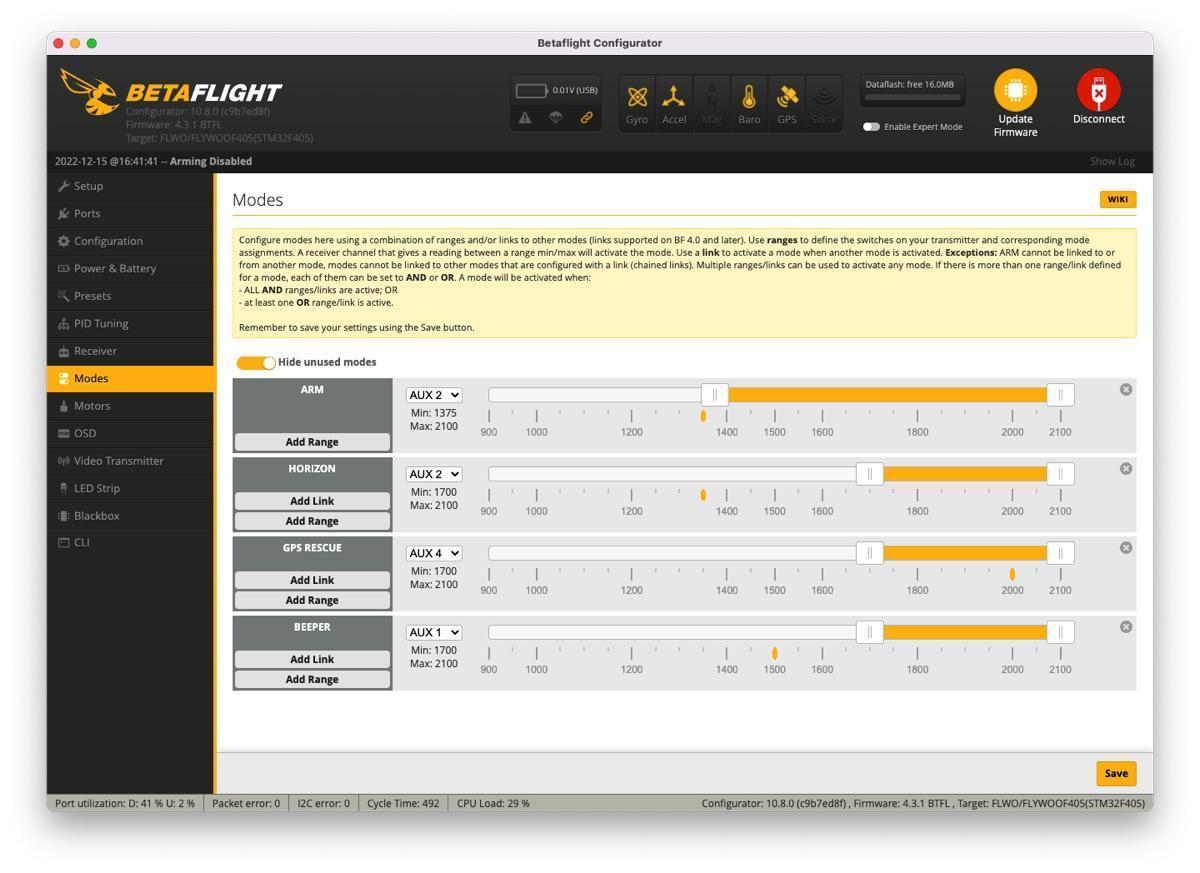Remove the ARM mode range
The width and height of the screenshot is (1200, 873).
[x=1126, y=389]
